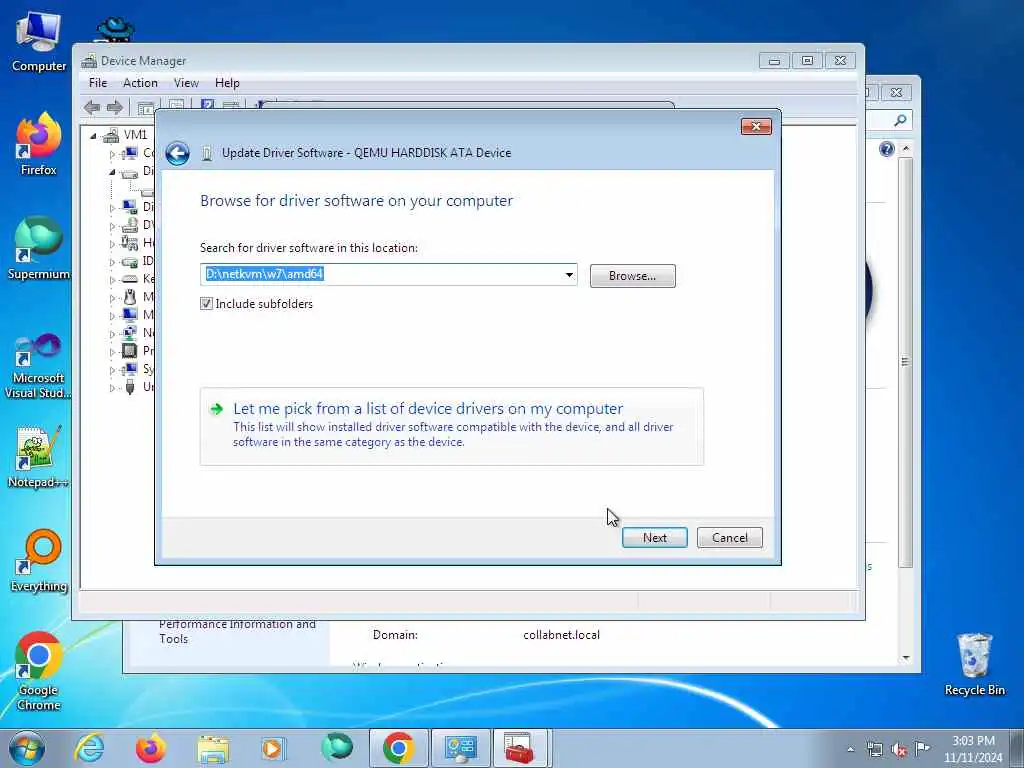The height and width of the screenshot is (768, 1024).
Task: Launch Windows Media Player from taskbar
Action: (273, 748)
